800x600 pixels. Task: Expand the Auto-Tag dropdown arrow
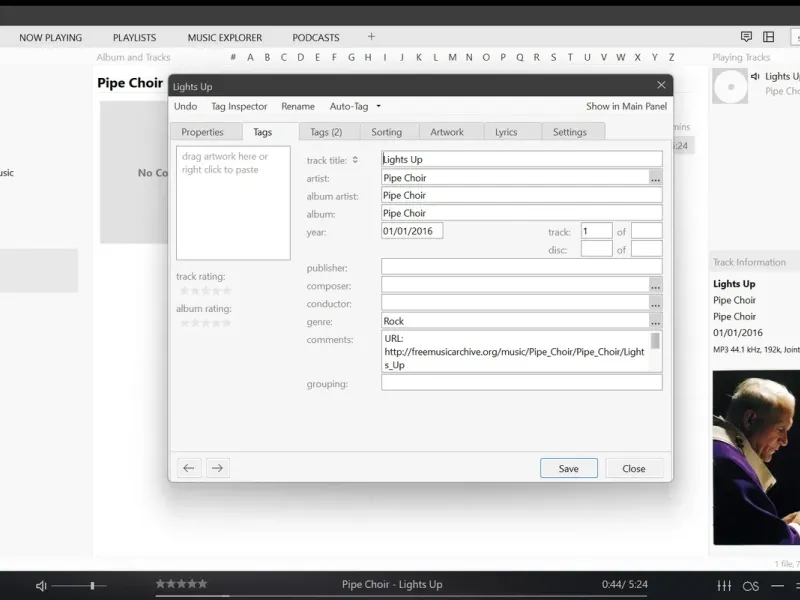(x=379, y=106)
